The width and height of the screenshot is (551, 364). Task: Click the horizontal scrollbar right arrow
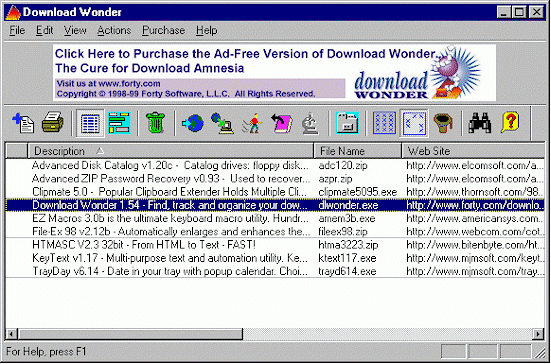(x=538, y=334)
